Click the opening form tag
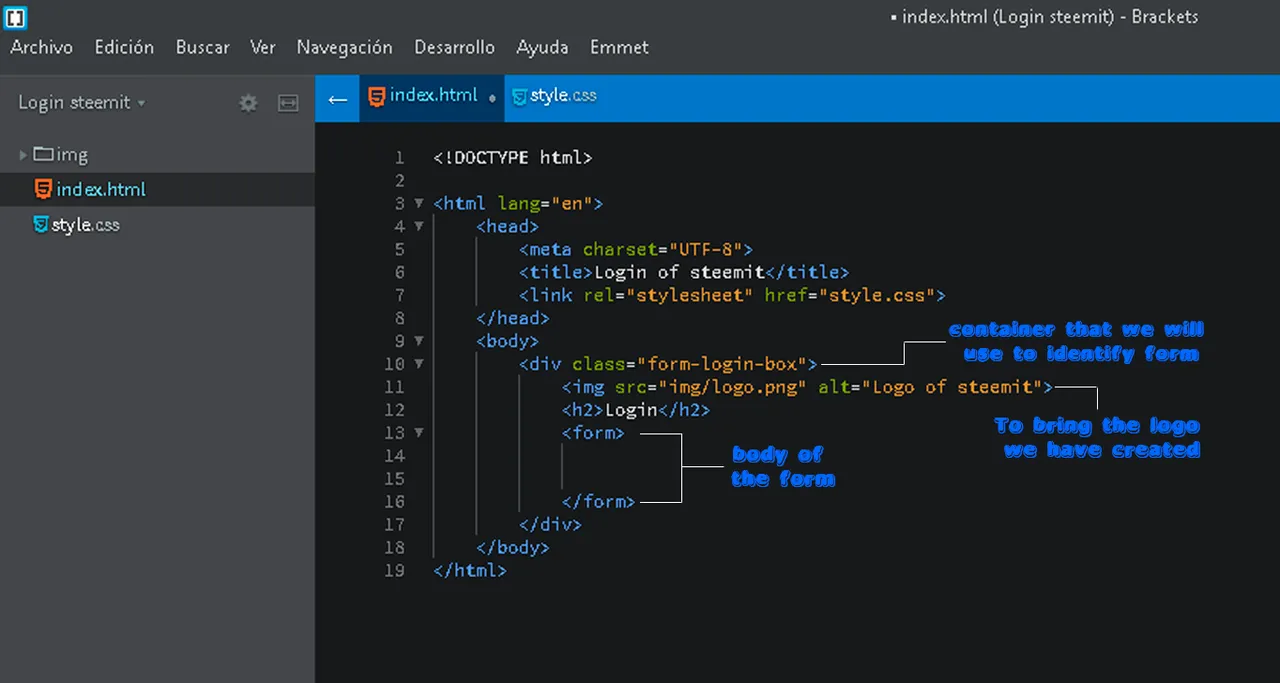Screen dimensions: 1280x683 [593, 433]
